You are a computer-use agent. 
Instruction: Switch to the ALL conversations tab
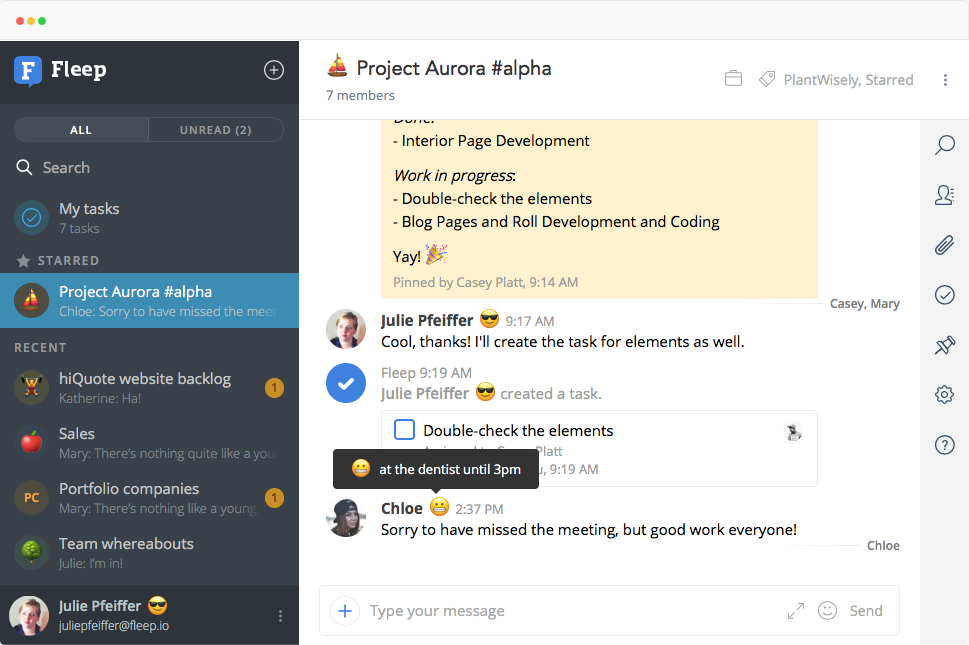tap(81, 130)
